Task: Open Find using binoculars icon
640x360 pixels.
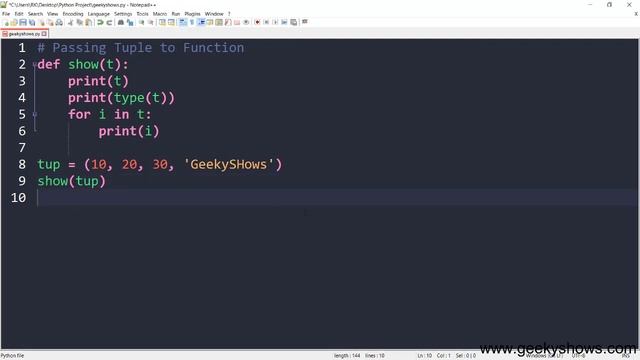Action: (x=121, y=22)
